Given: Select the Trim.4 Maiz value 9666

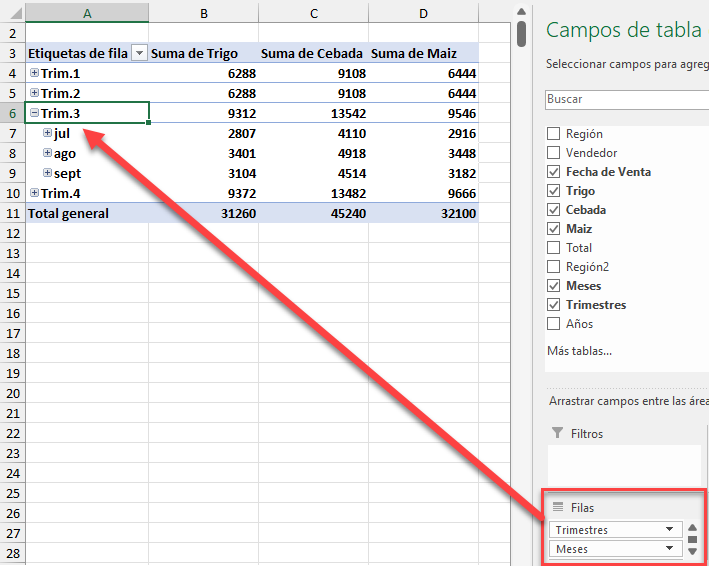Looking at the screenshot, I should coord(424,193).
